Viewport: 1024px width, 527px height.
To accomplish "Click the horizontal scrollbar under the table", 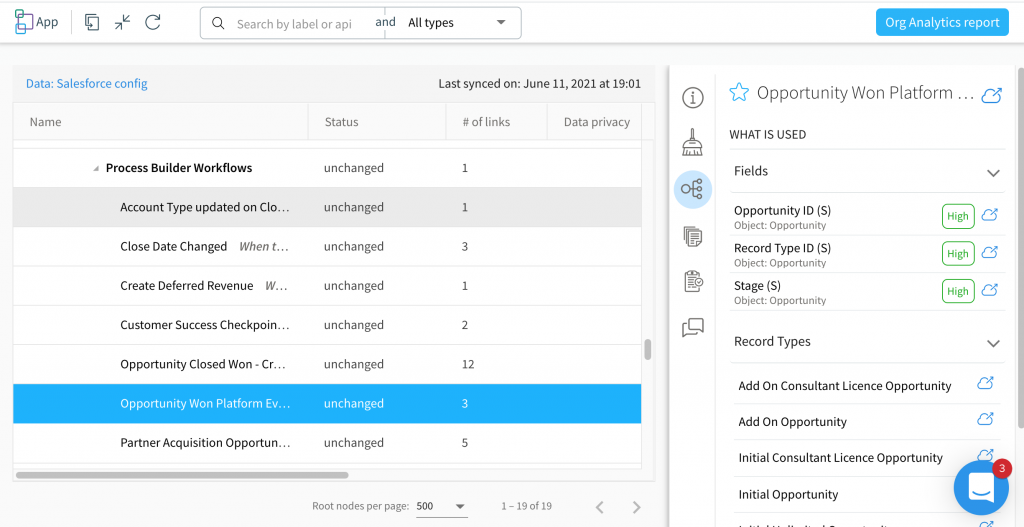I will [x=182, y=475].
